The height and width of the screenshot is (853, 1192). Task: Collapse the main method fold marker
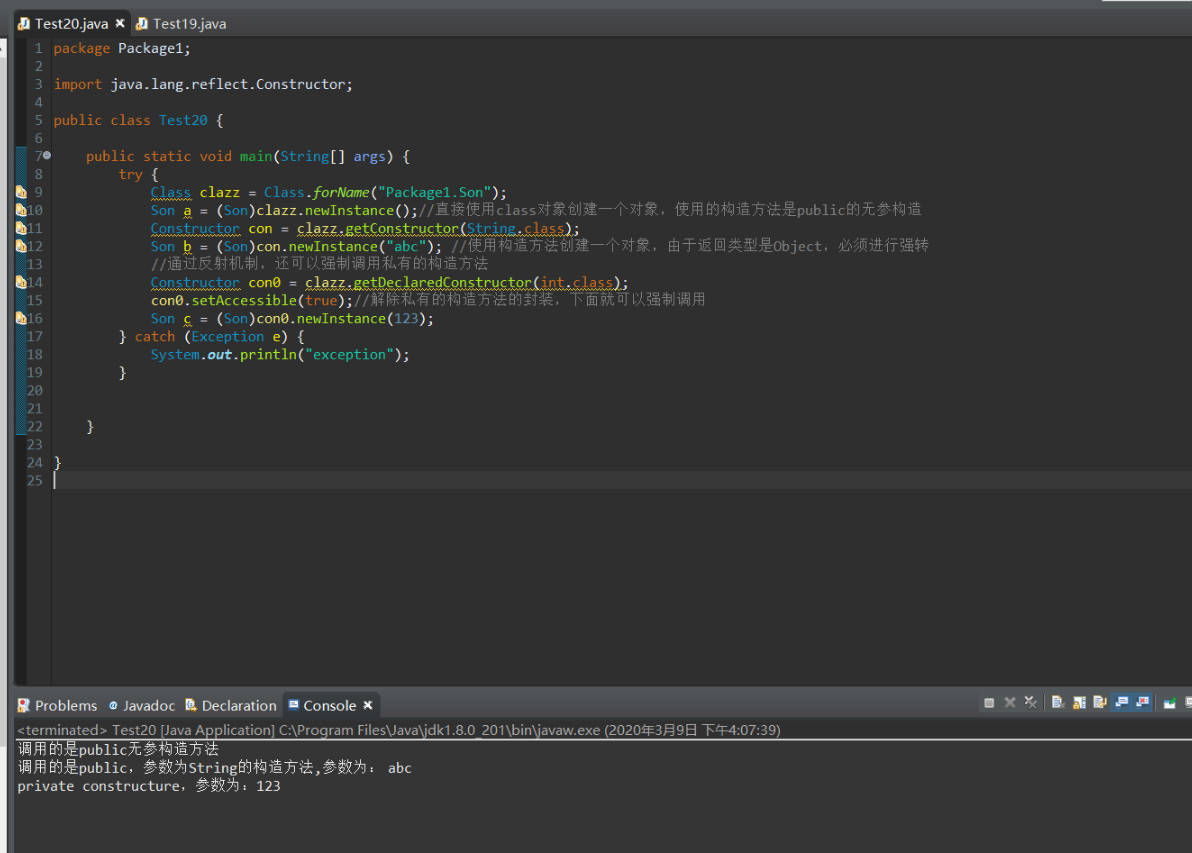click(x=47, y=156)
